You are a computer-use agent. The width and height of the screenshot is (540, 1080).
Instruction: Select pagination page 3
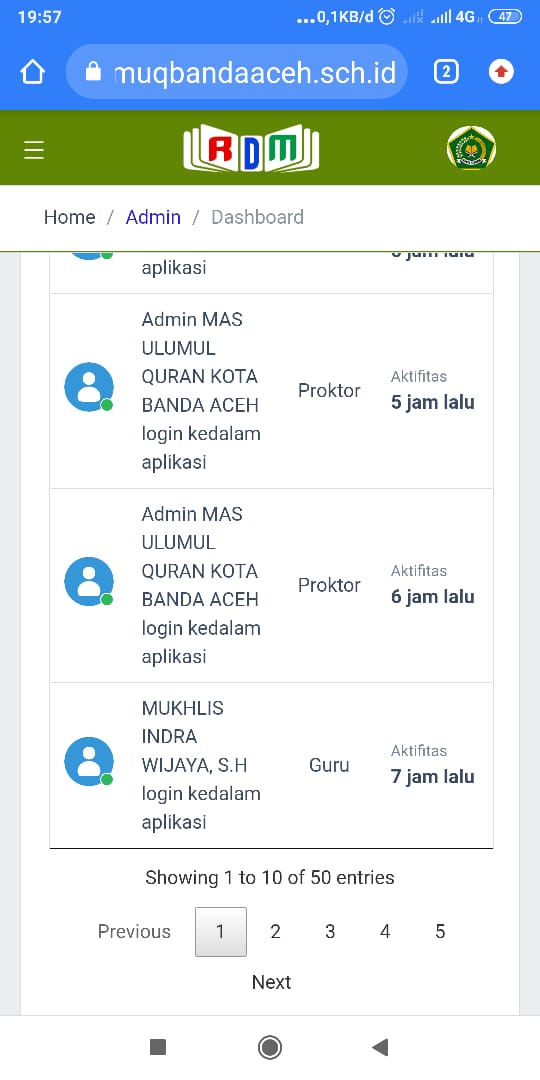tap(330, 932)
